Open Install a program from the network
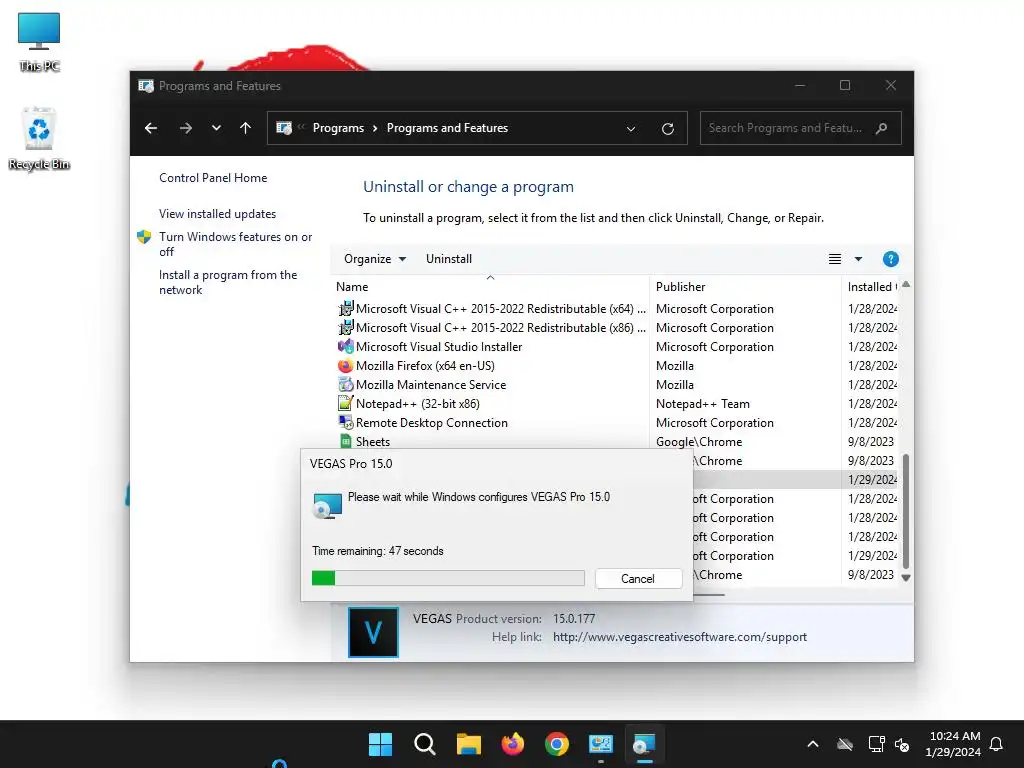The image size is (1024, 768). coord(228,282)
